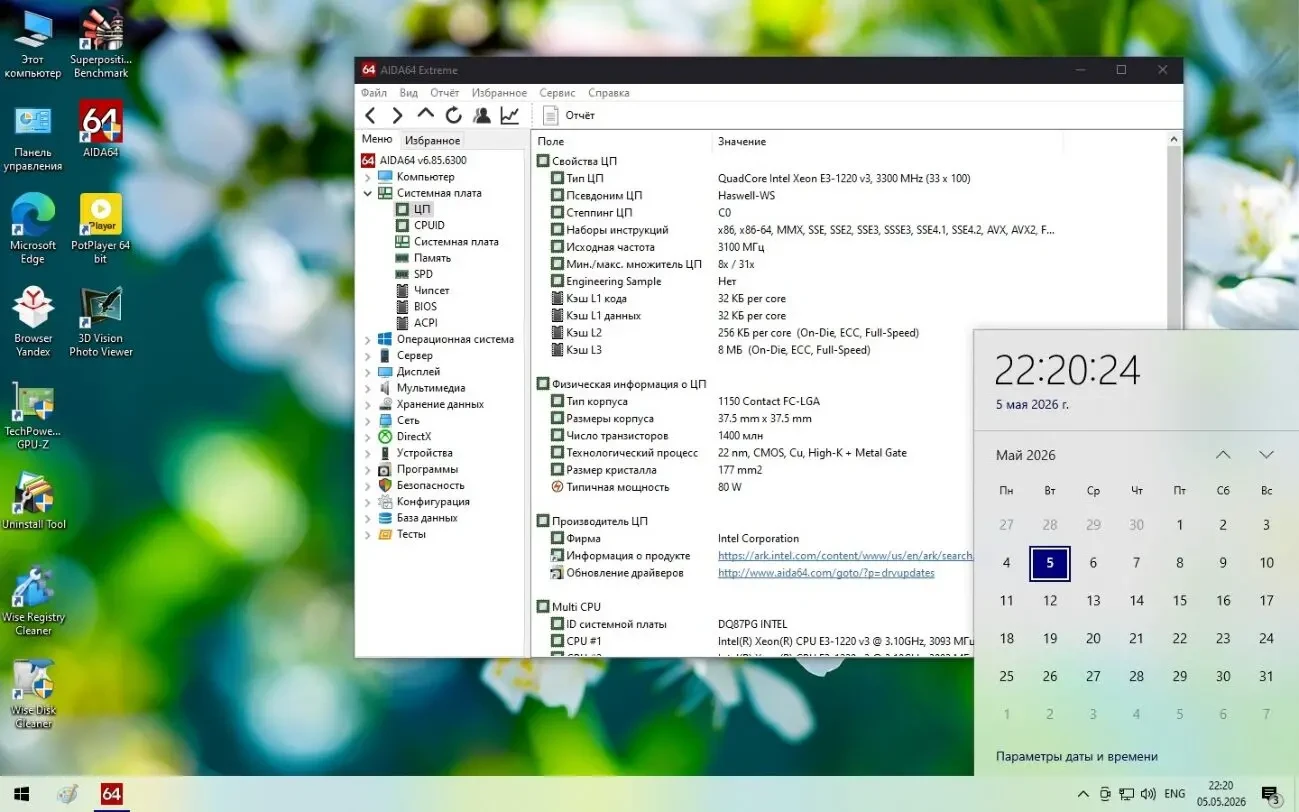This screenshot has height=812, width=1299.
Task: Switch to the Избранное panel tab
Action: tap(432, 141)
